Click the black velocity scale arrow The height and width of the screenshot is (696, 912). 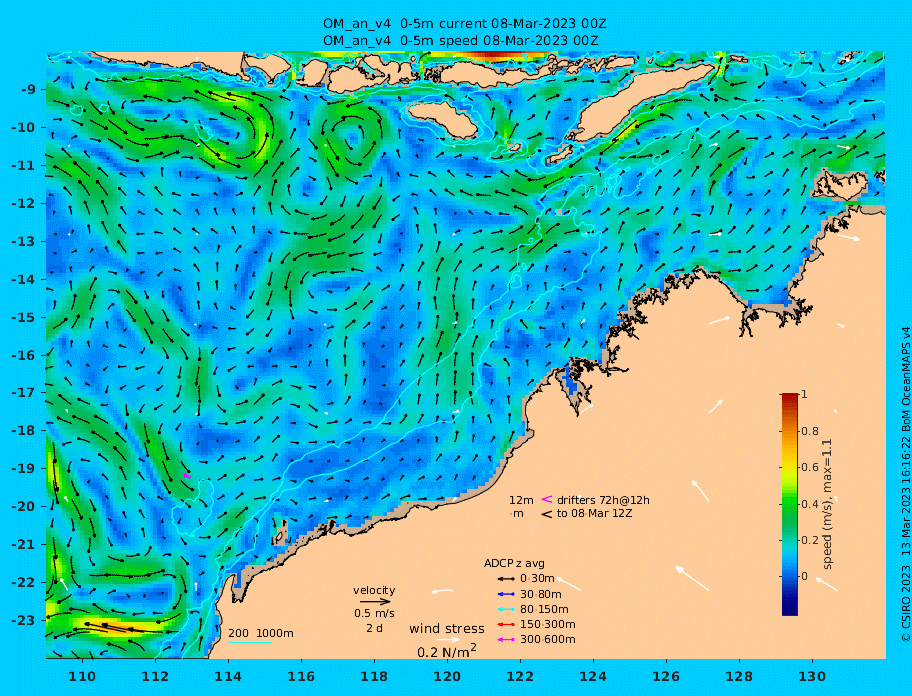pyautogui.click(x=375, y=602)
